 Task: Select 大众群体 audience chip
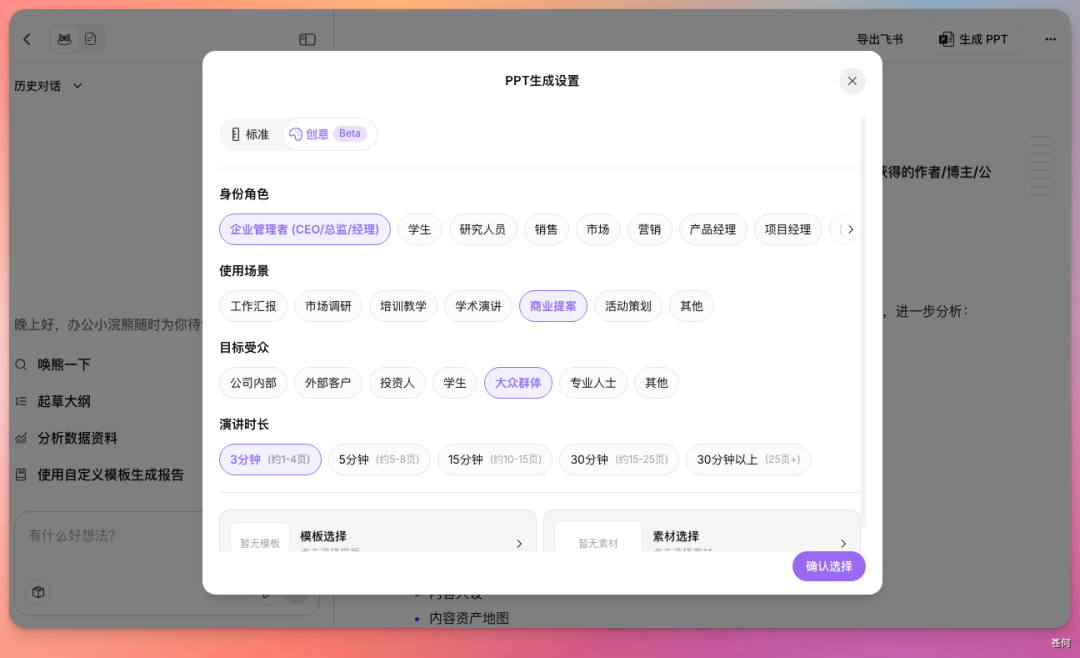tap(518, 382)
